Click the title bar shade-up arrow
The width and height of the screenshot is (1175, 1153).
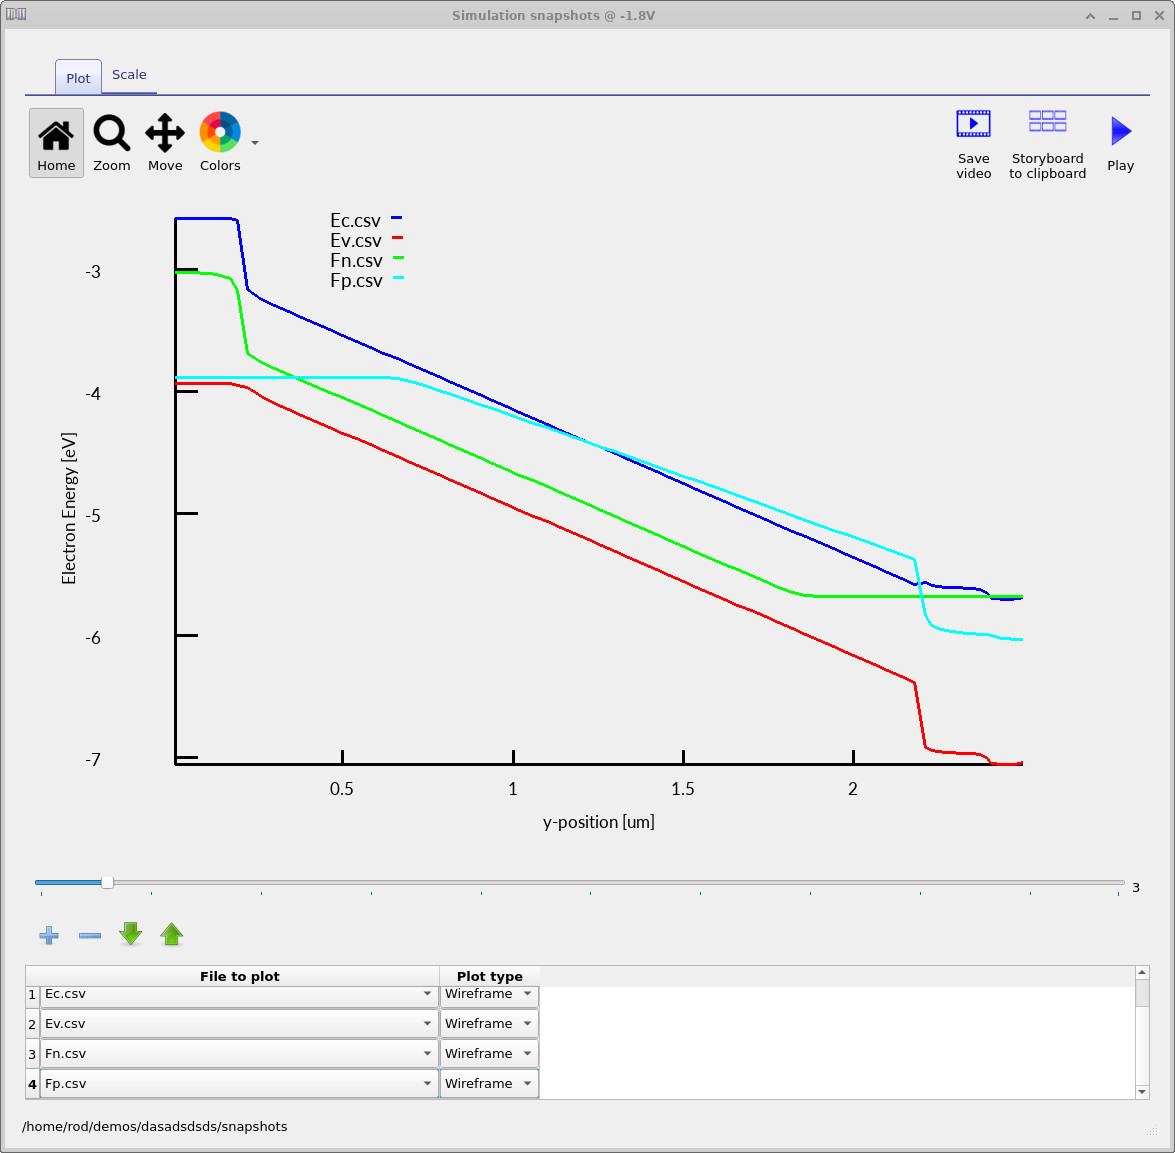click(1090, 16)
